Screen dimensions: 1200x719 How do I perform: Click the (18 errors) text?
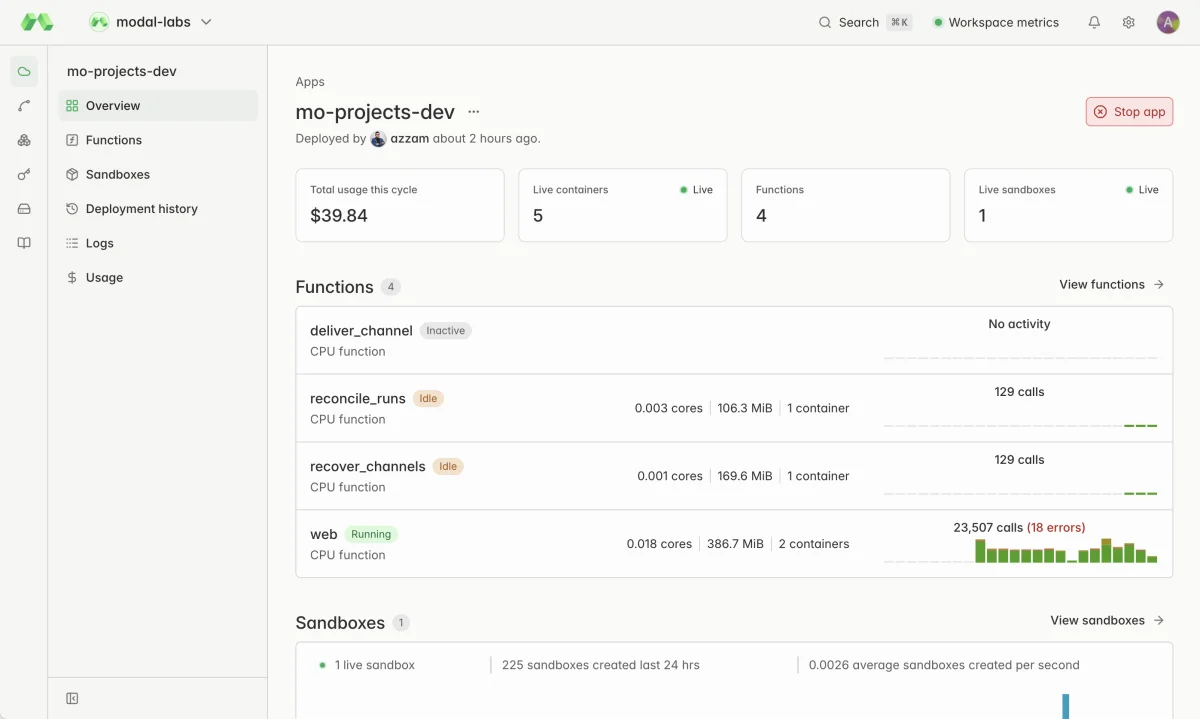1056,528
